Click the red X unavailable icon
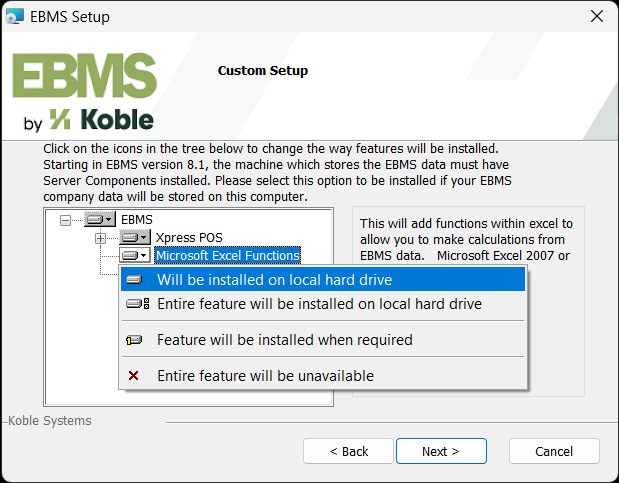The height and width of the screenshot is (483, 619). point(135,376)
